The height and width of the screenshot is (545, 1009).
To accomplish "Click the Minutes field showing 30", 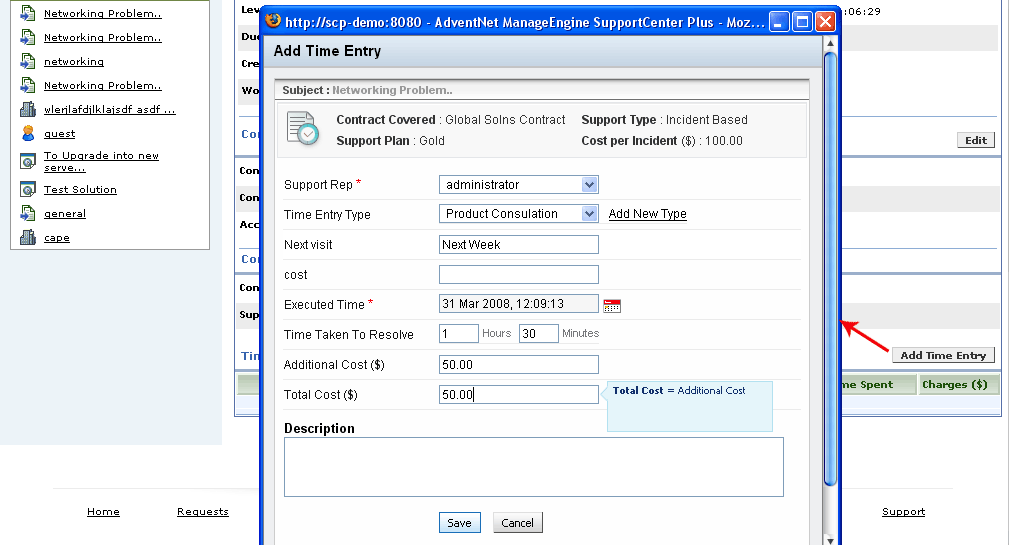I will tap(539, 333).
